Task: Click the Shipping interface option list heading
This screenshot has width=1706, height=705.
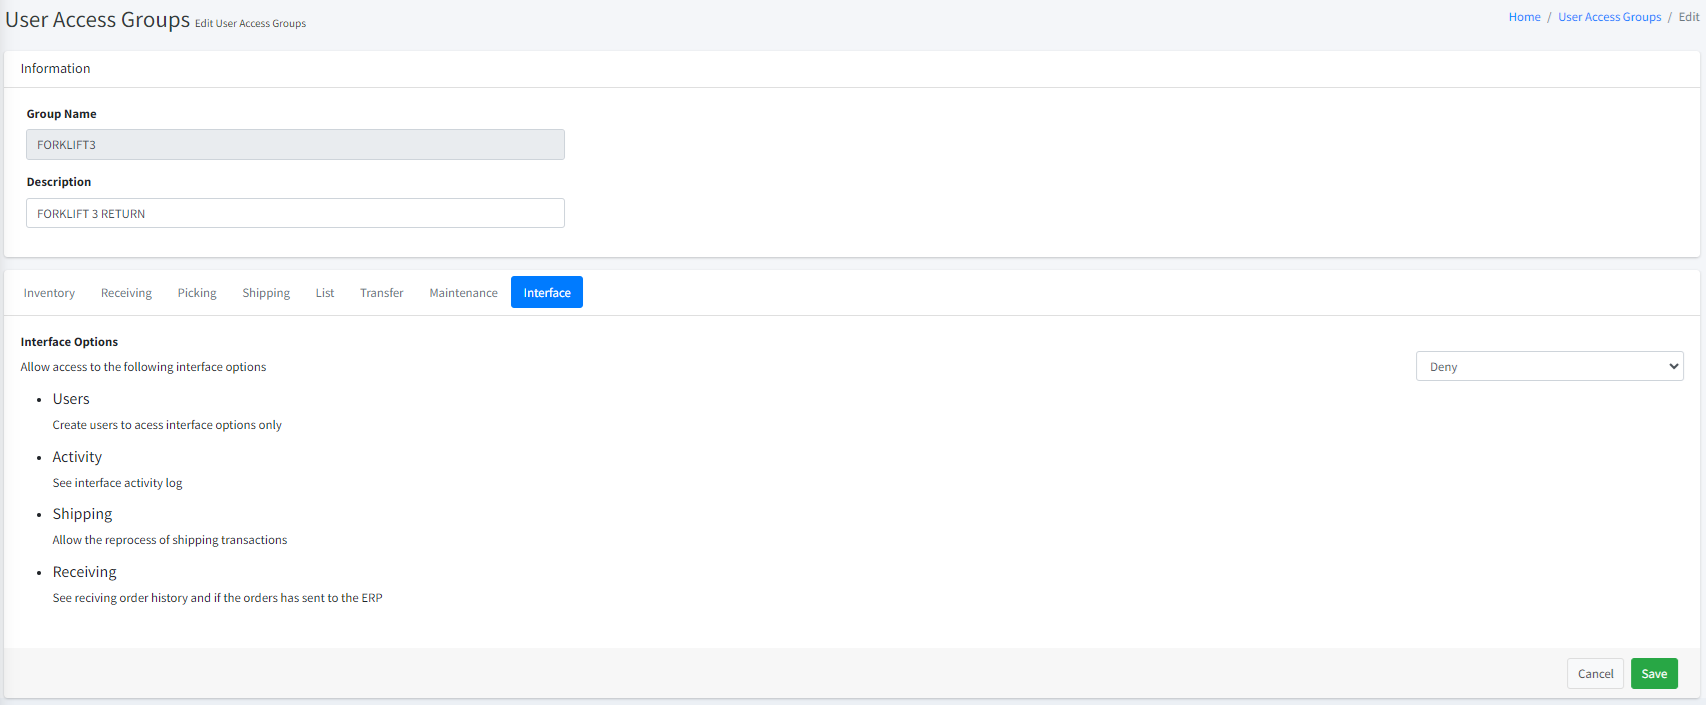Action: point(82,514)
